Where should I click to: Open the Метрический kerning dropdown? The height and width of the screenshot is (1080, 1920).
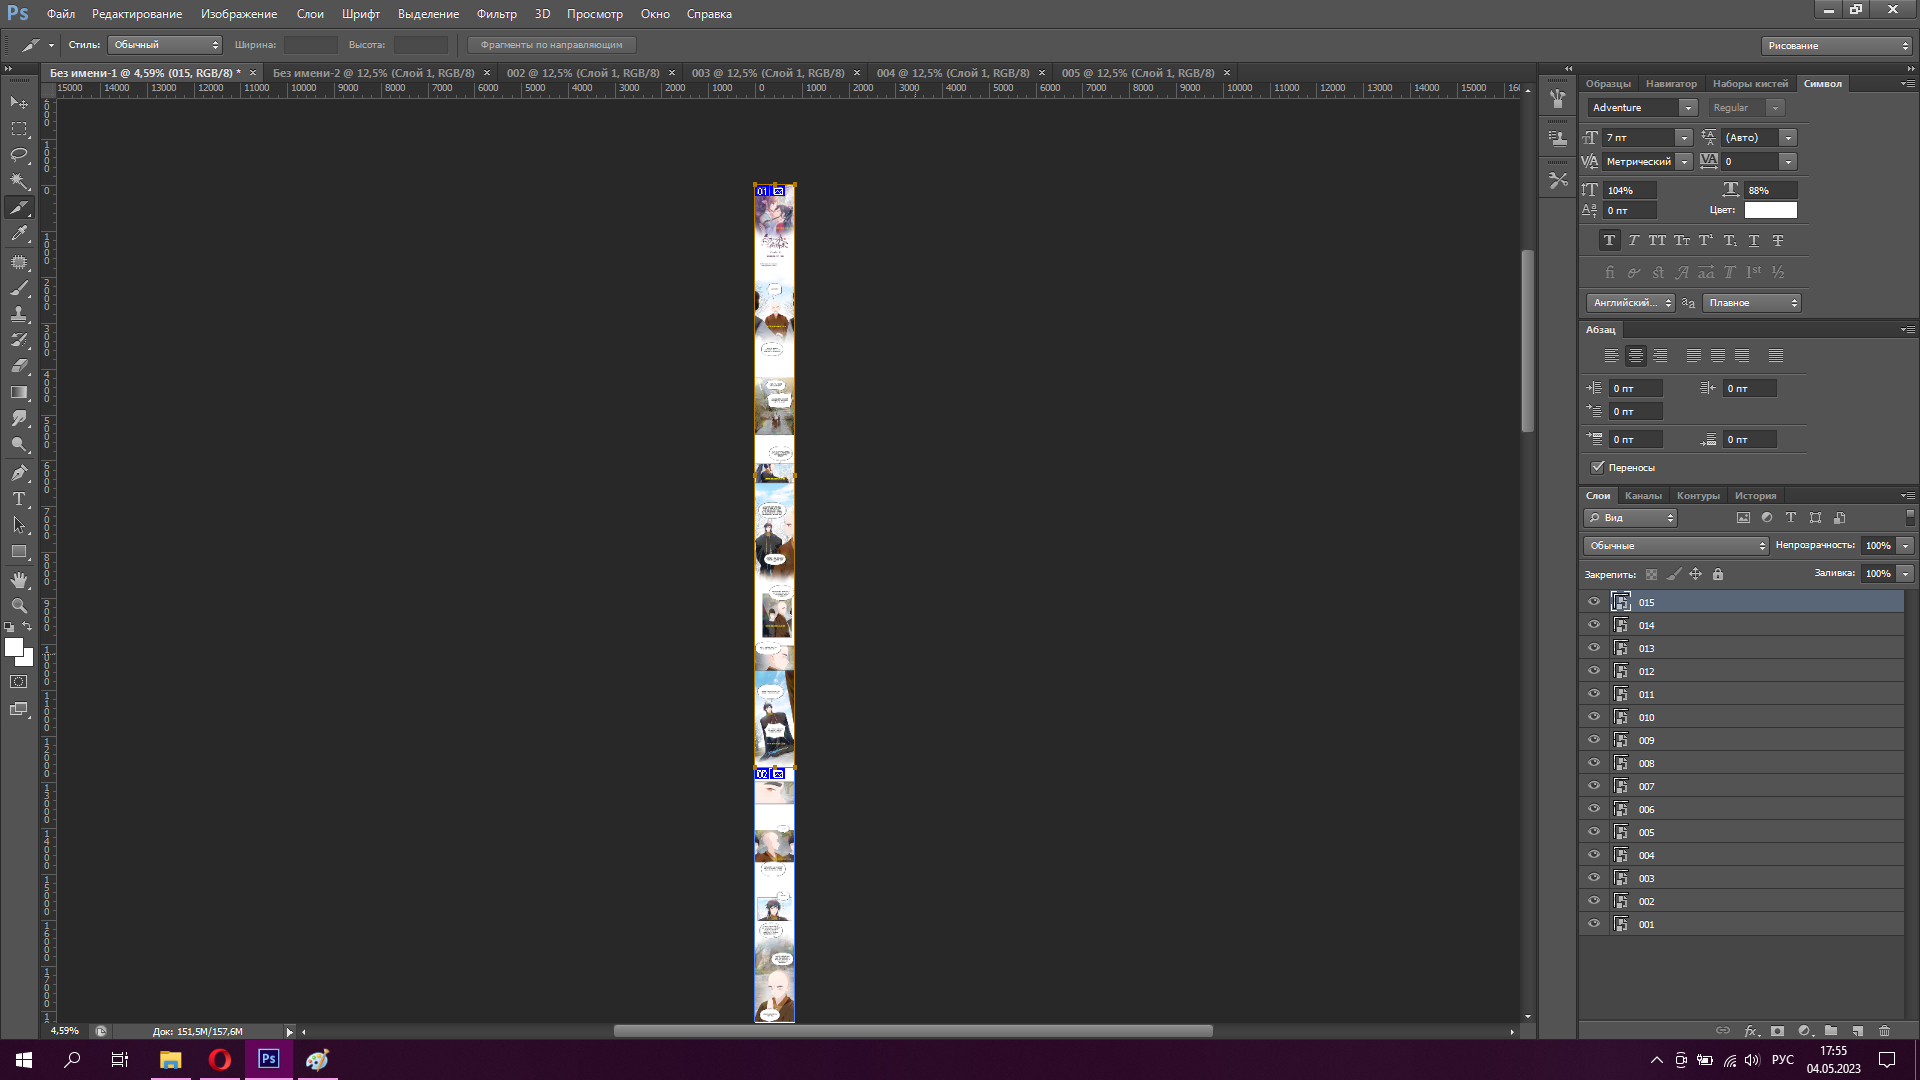click(x=1684, y=162)
